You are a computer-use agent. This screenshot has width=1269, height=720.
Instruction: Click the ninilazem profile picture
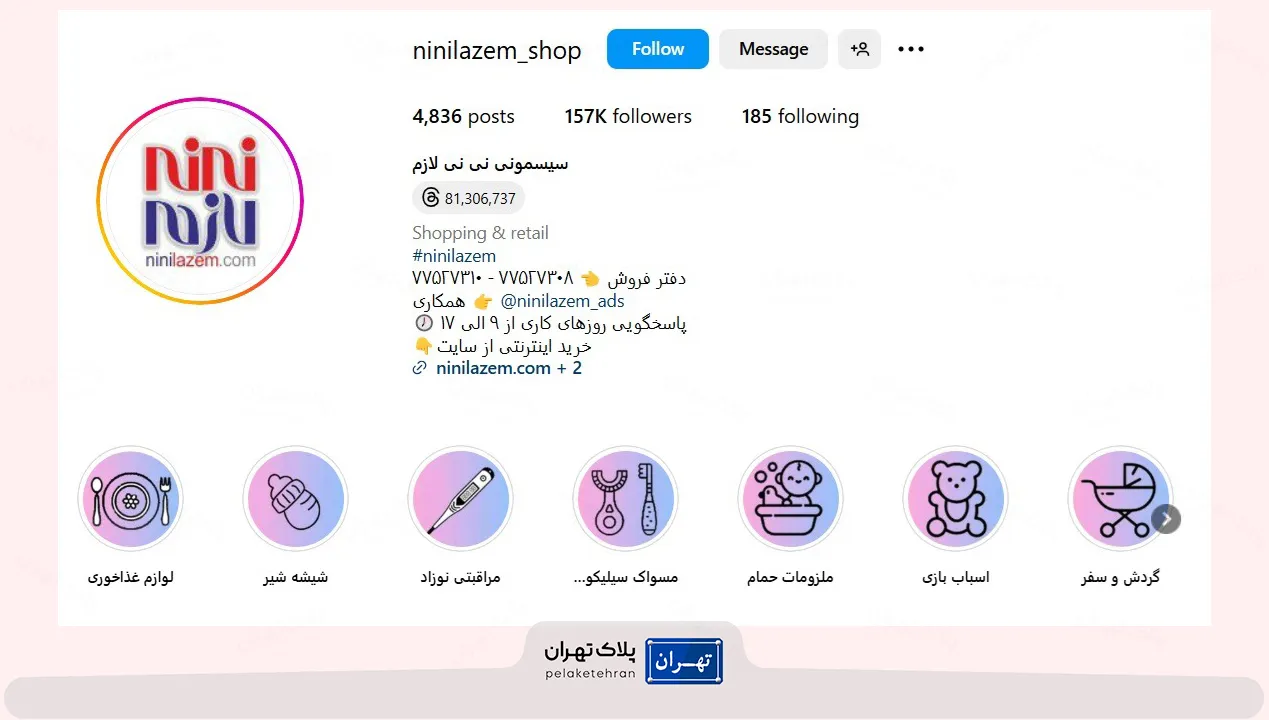(200, 200)
